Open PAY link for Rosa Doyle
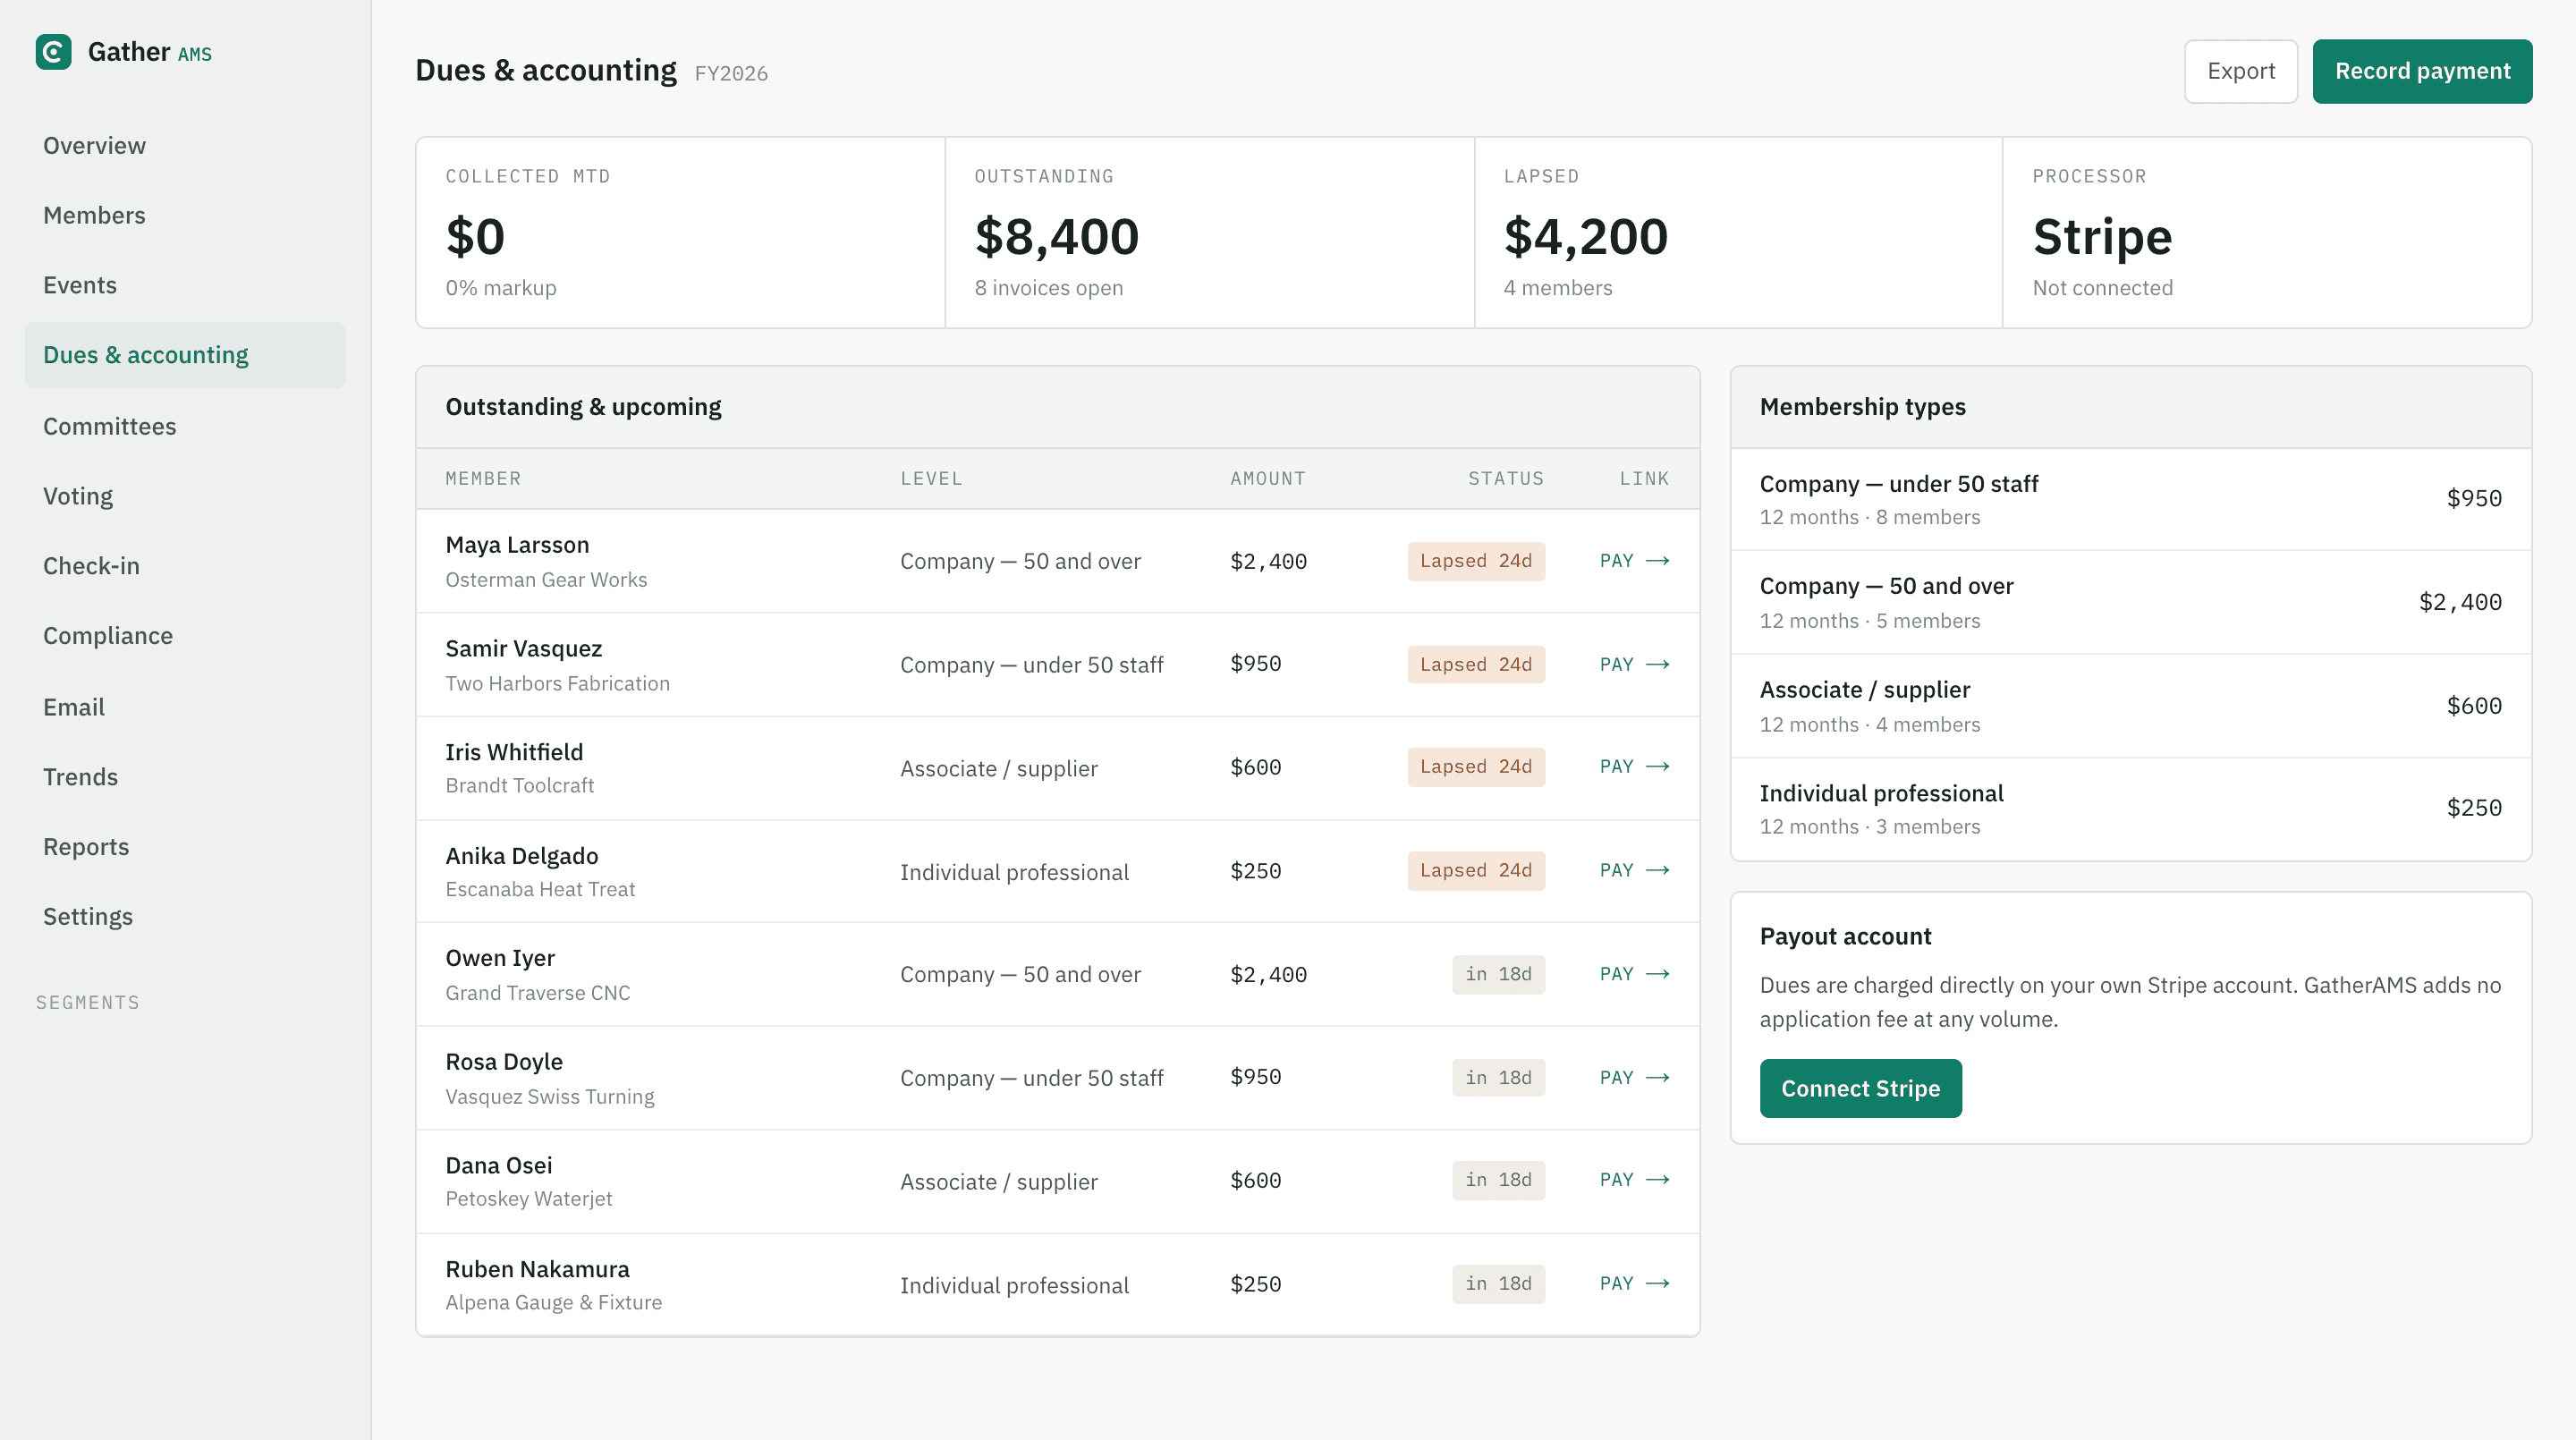 1634,1077
